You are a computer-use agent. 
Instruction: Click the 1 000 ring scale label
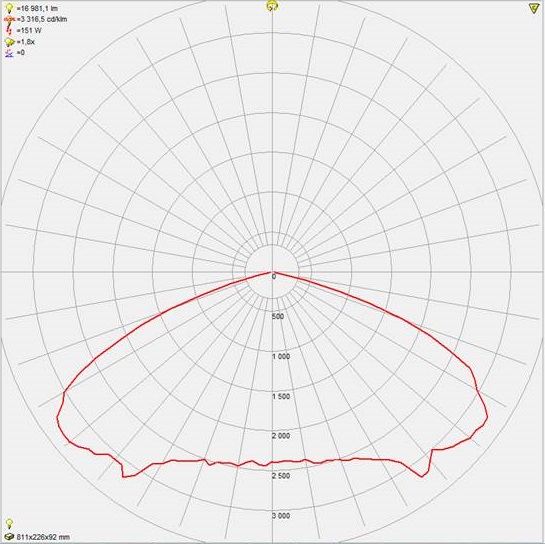tap(281, 356)
